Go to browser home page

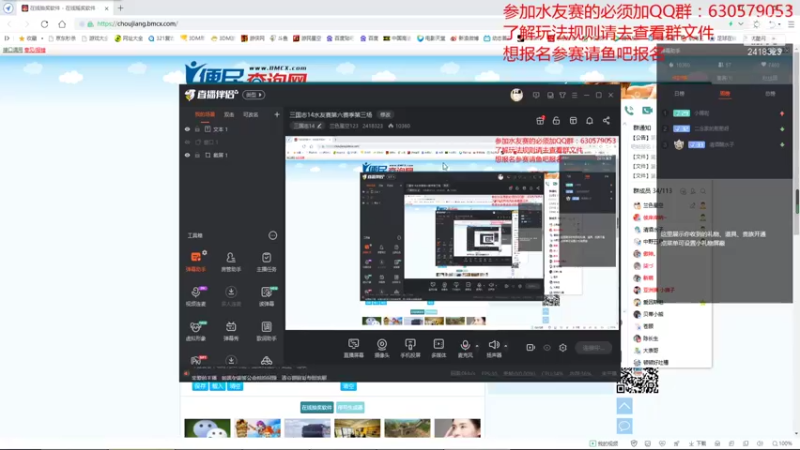coord(62,23)
